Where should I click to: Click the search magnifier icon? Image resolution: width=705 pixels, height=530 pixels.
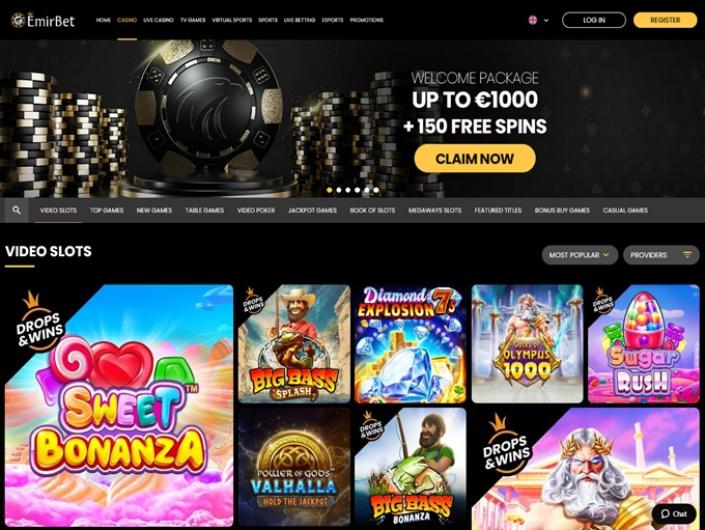pyautogui.click(x=17, y=210)
